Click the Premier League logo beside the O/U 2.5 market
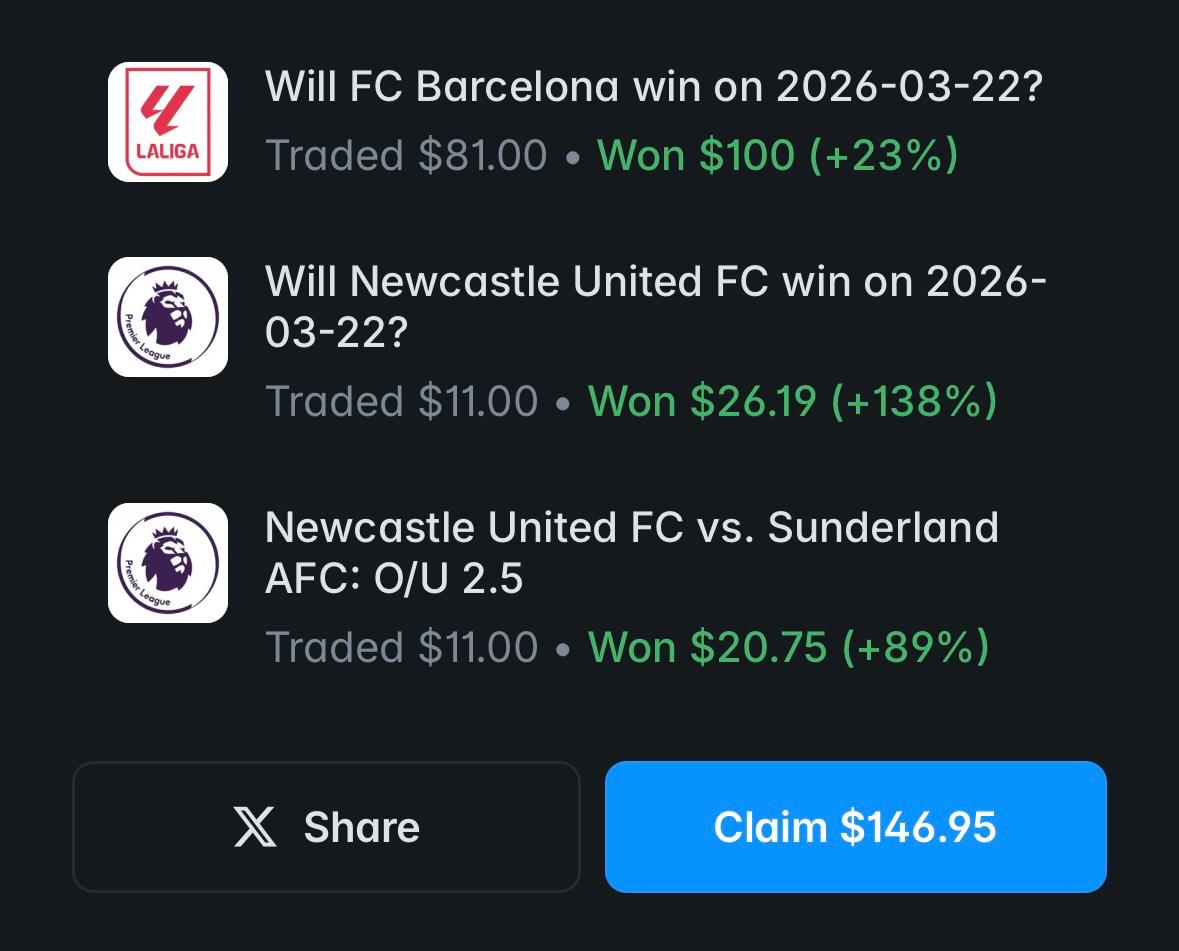This screenshot has width=1179, height=951. (x=168, y=562)
